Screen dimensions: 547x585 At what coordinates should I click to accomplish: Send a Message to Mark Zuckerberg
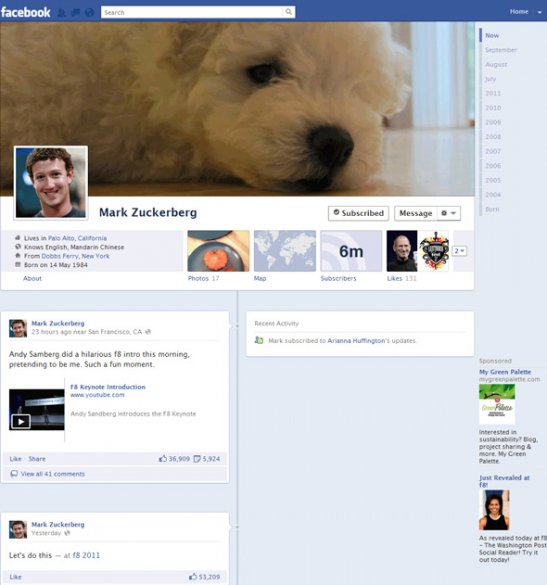(416, 213)
